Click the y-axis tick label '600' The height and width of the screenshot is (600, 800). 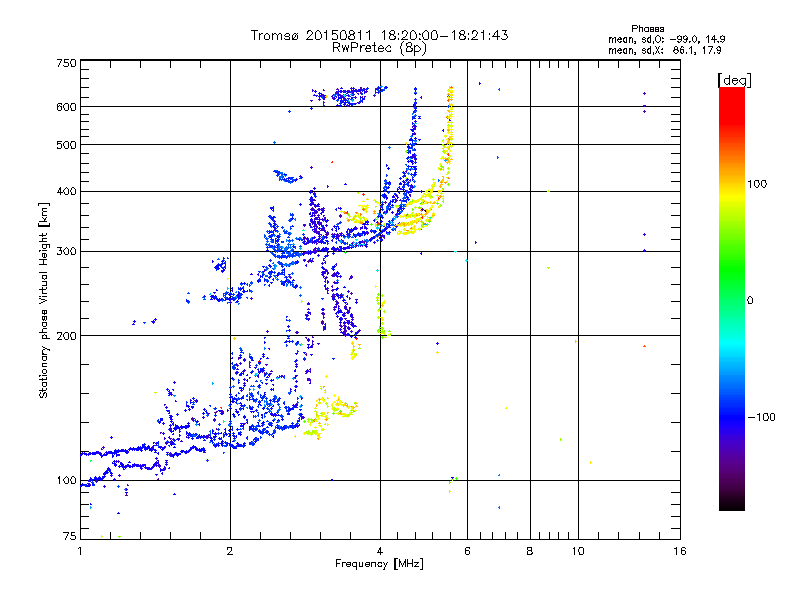[x=66, y=107]
